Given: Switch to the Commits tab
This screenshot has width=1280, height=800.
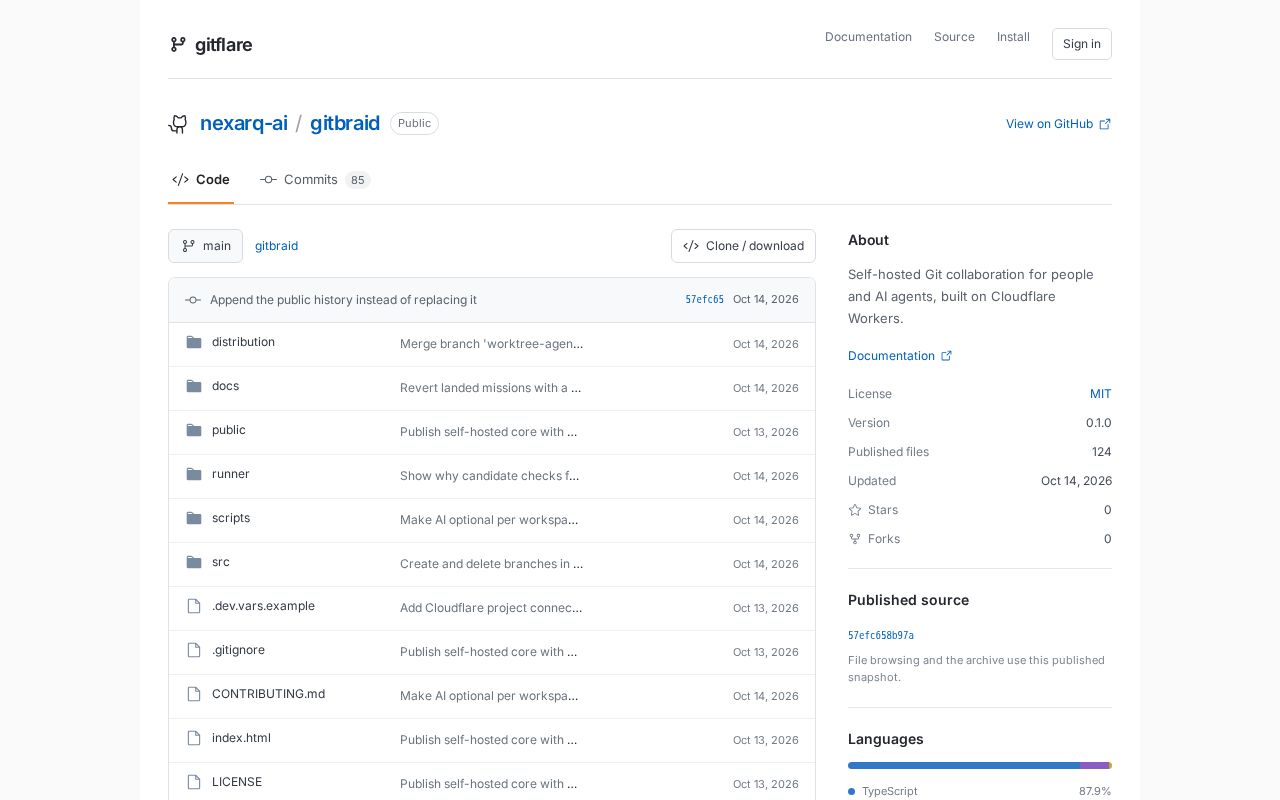Looking at the screenshot, I should pyautogui.click(x=315, y=180).
